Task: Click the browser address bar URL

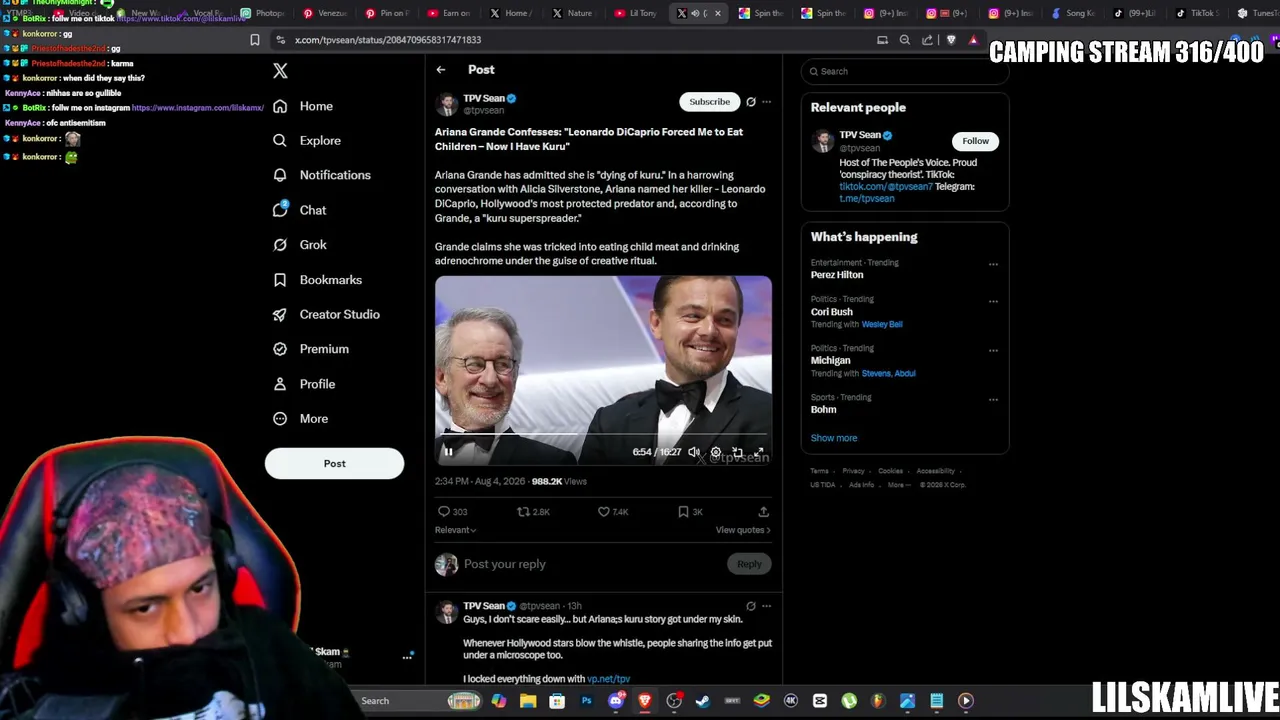Action: tap(388, 40)
